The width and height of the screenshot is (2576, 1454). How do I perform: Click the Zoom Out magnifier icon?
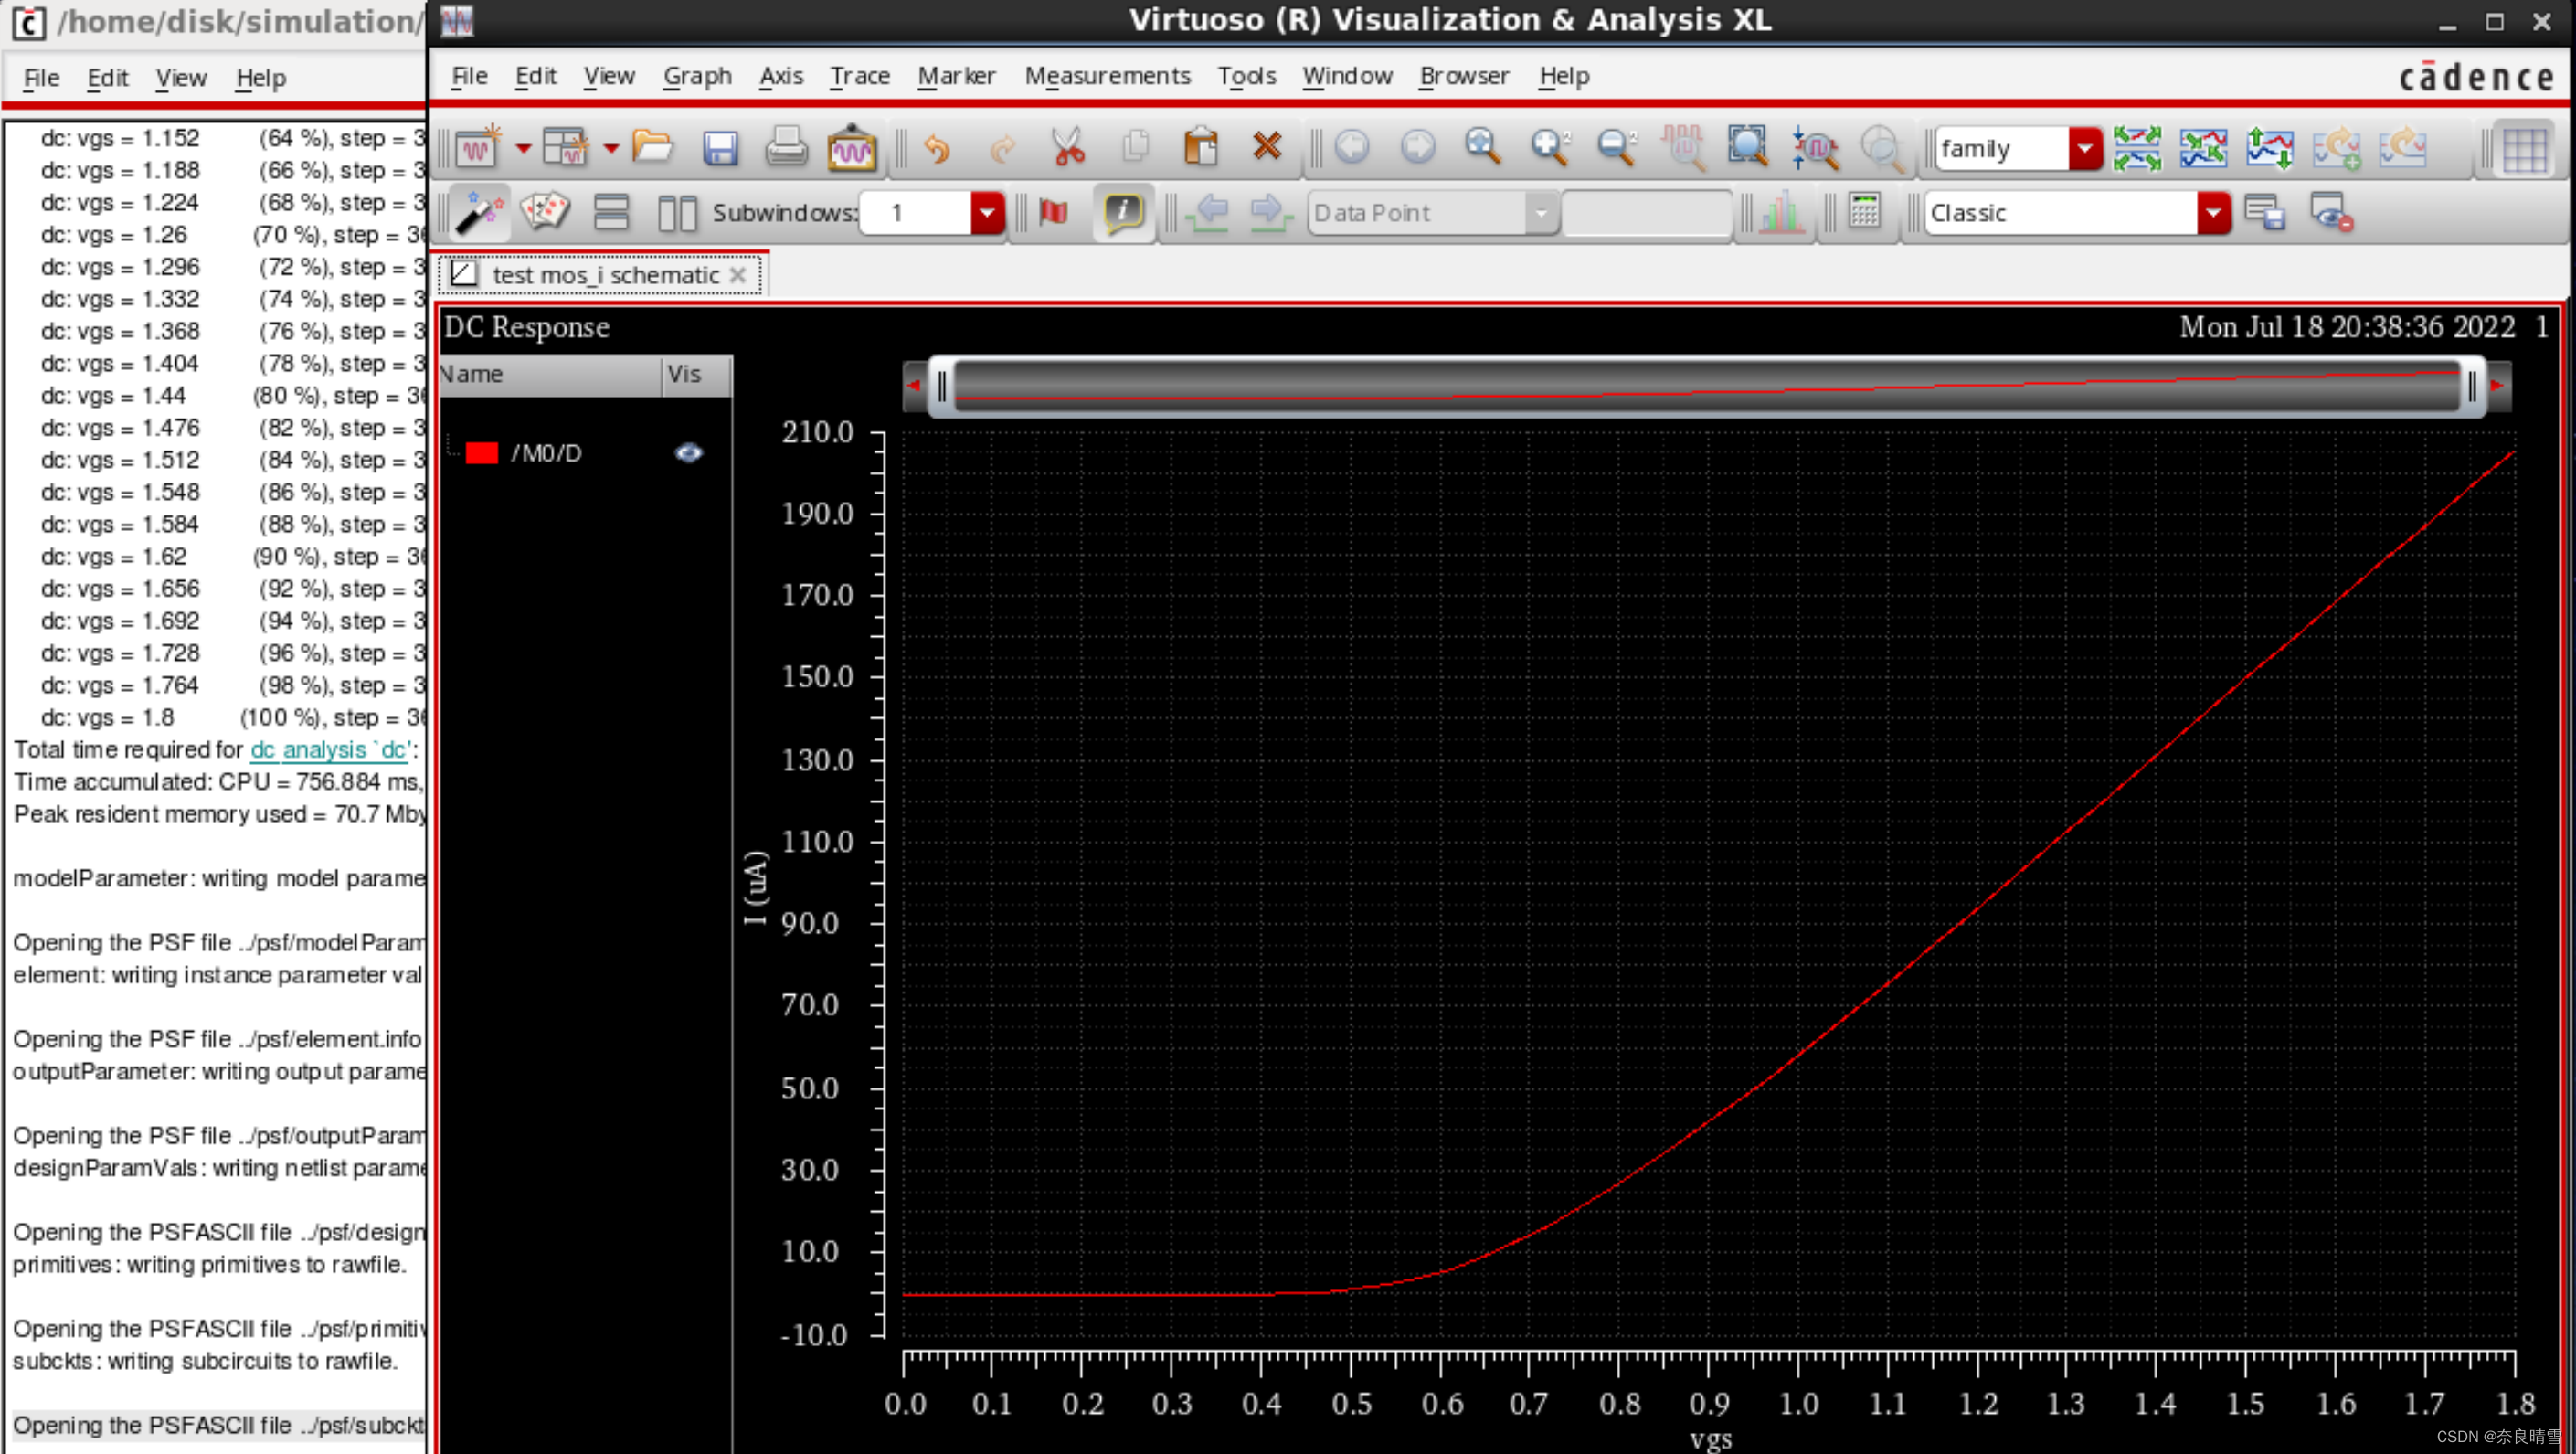[1616, 148]
